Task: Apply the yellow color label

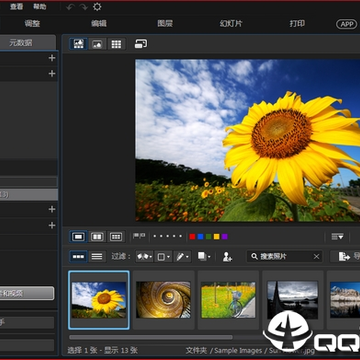Action: coord(217,237)
